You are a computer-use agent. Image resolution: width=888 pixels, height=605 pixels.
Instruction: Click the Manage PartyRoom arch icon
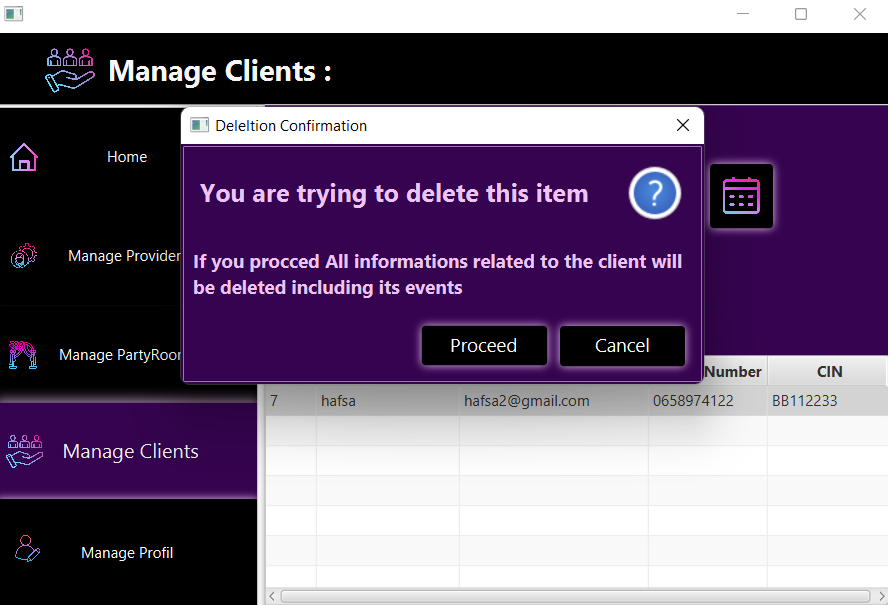point(23,355)
